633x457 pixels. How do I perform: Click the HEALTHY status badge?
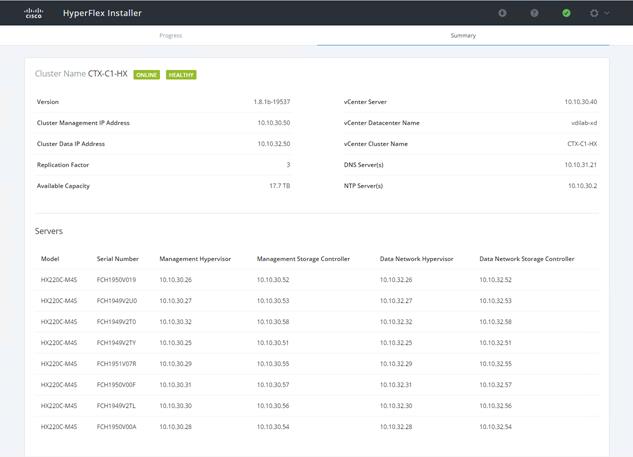coord(181,75)
